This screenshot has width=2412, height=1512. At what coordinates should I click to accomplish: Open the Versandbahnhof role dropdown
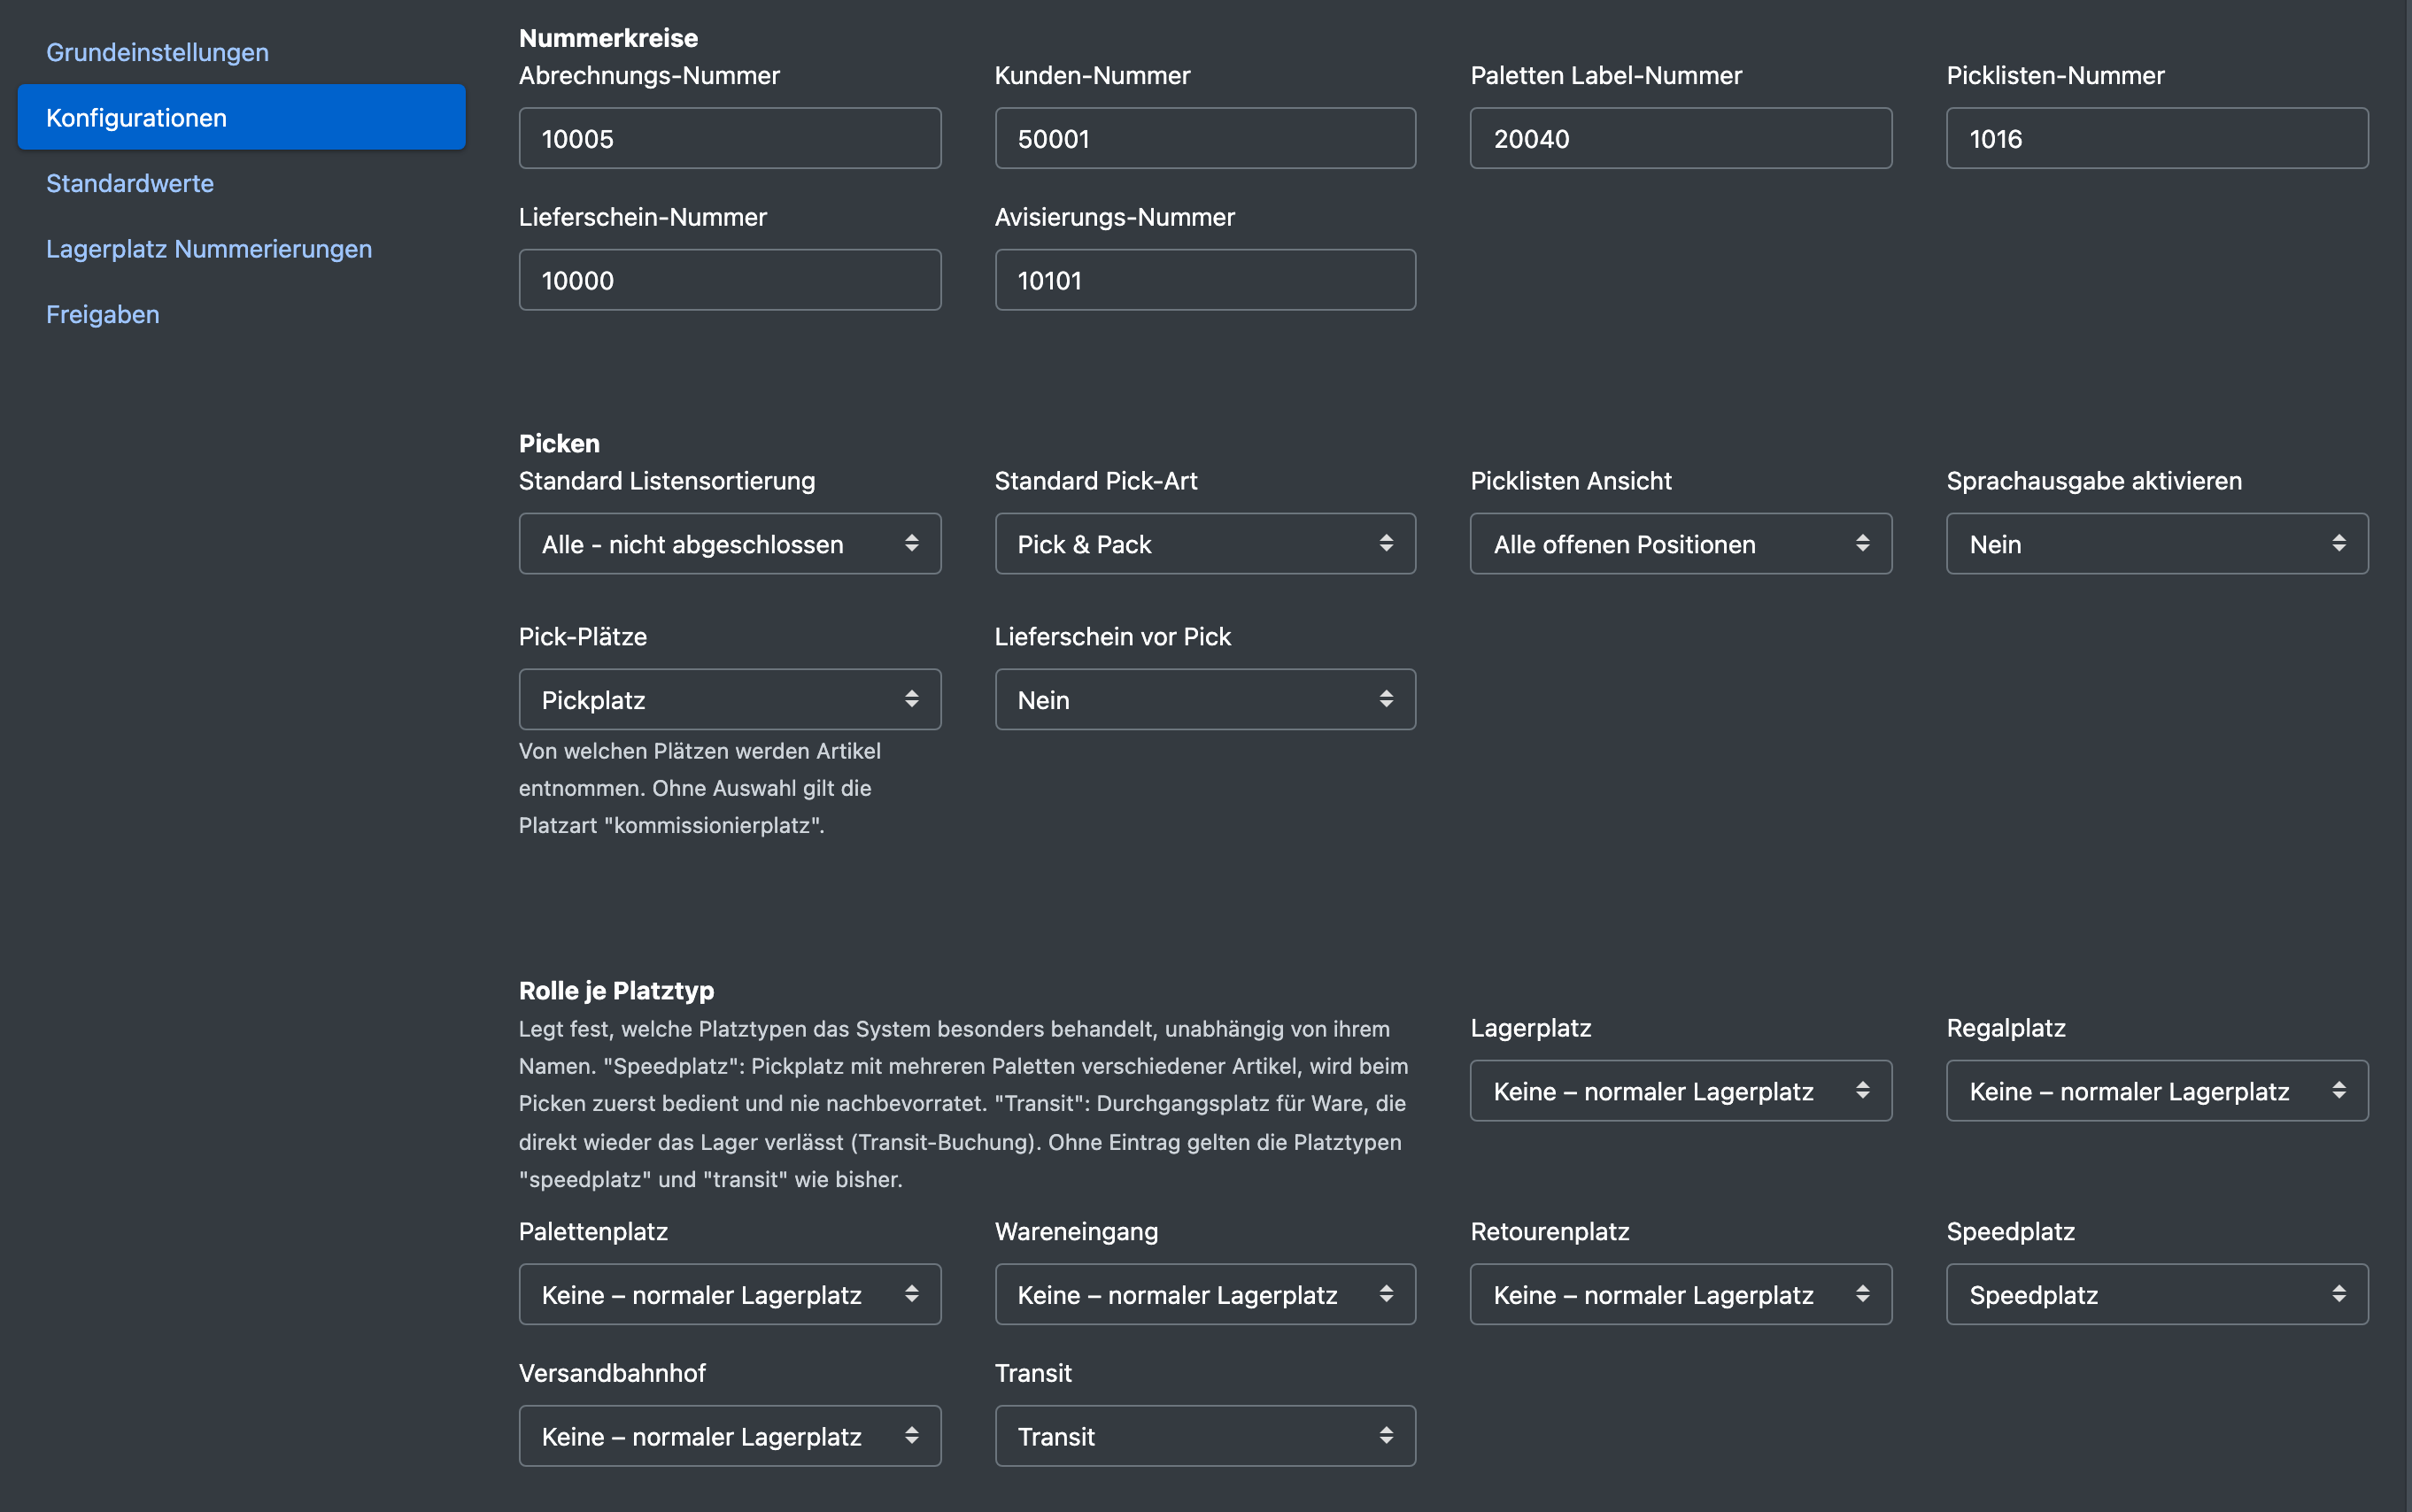click(730, 1436)
